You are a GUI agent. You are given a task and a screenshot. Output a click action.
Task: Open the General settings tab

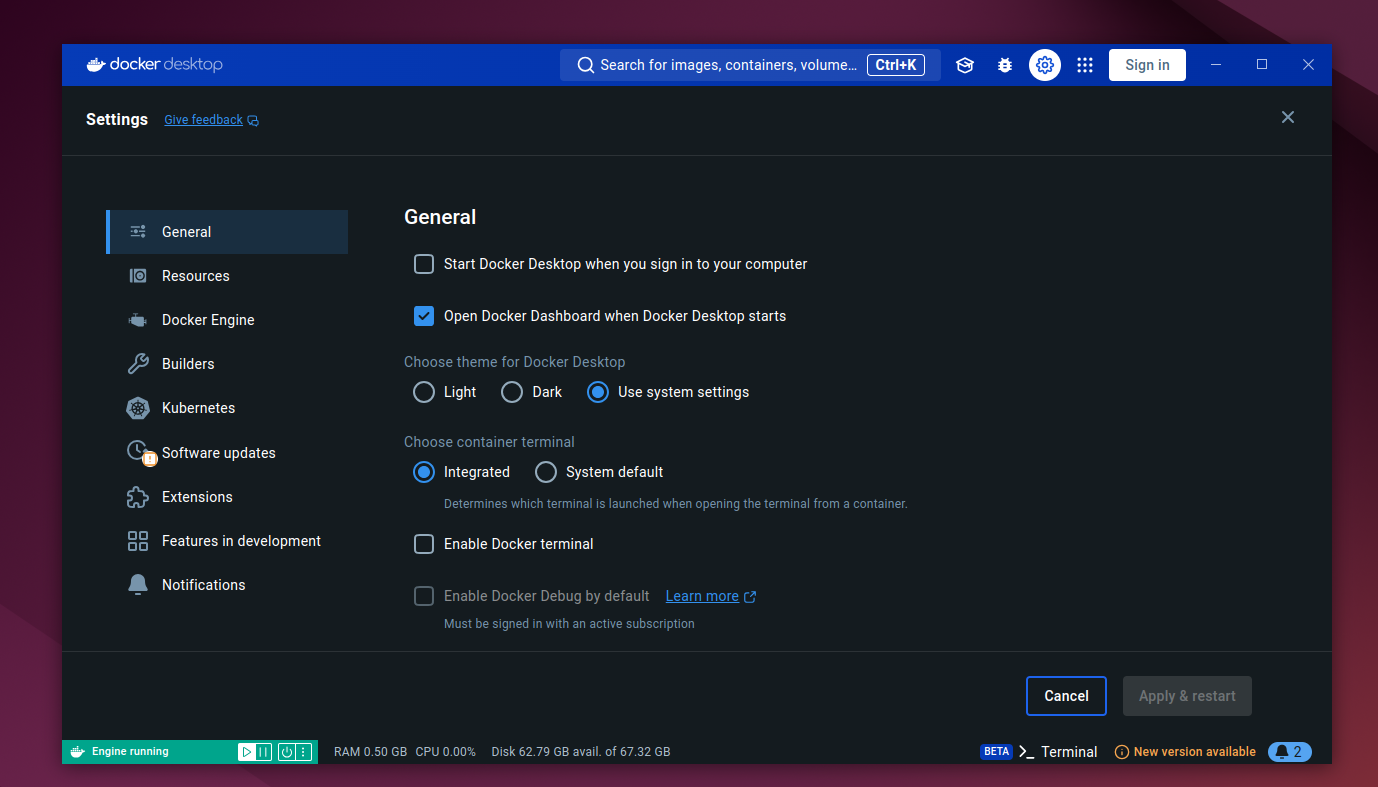pos(228,232)
